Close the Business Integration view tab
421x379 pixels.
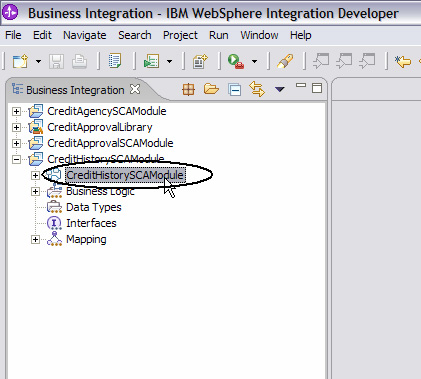coord(135,89)
